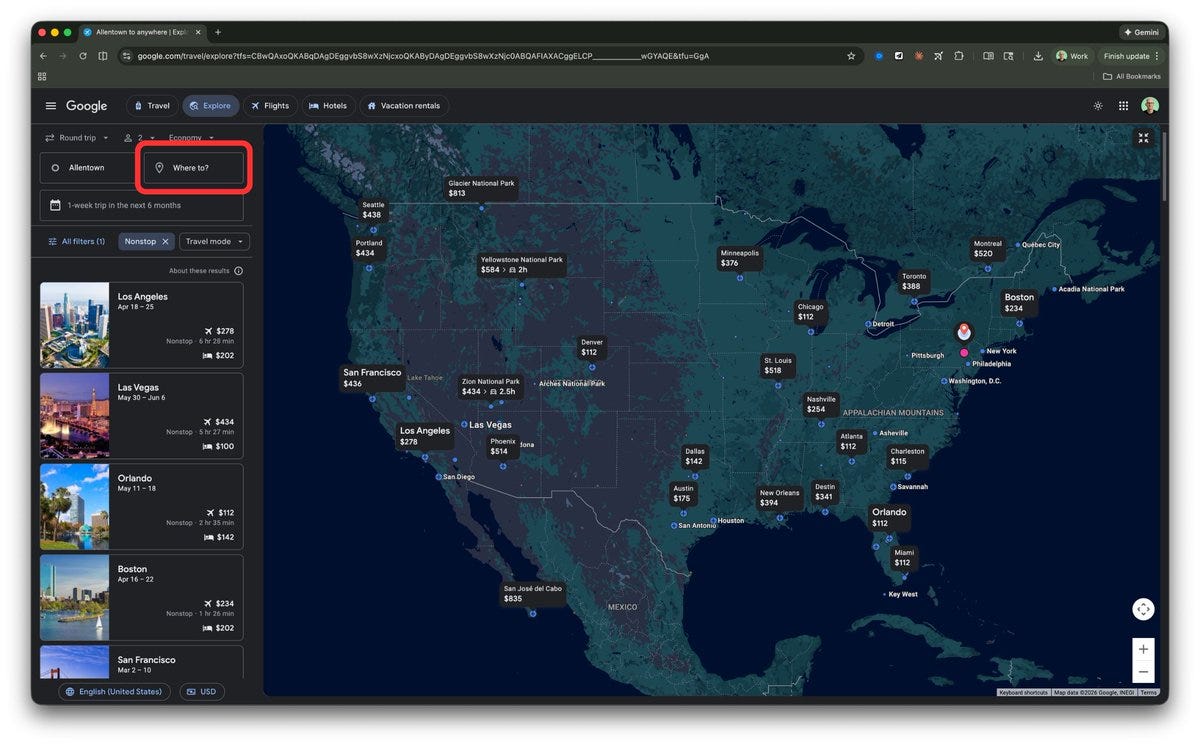Click the browser address bar URL
Viewport: 1200px width, 746px height.
pyautogui.click(x=423, y=56)
